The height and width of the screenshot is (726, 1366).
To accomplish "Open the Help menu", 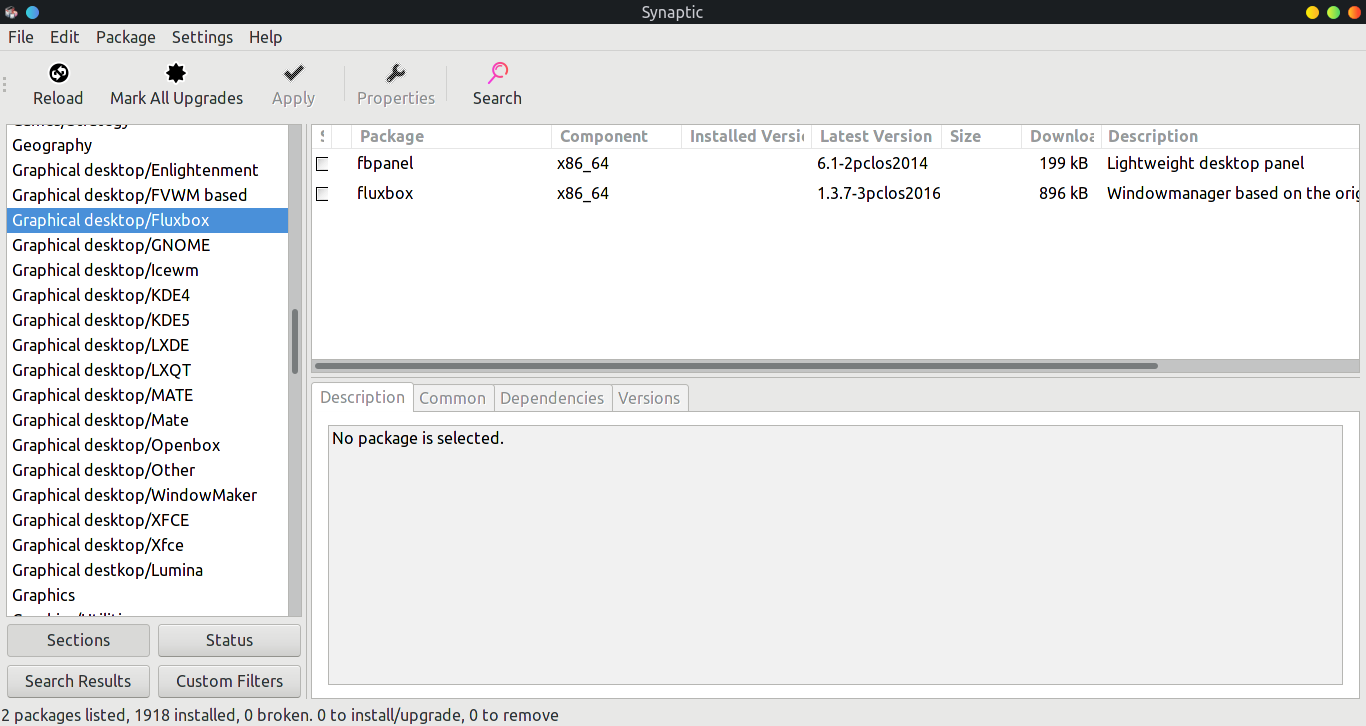I will [x=266, y=37].
